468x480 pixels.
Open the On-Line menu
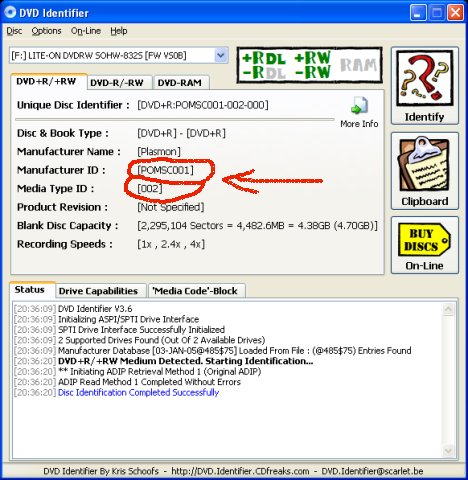(86, 31)
